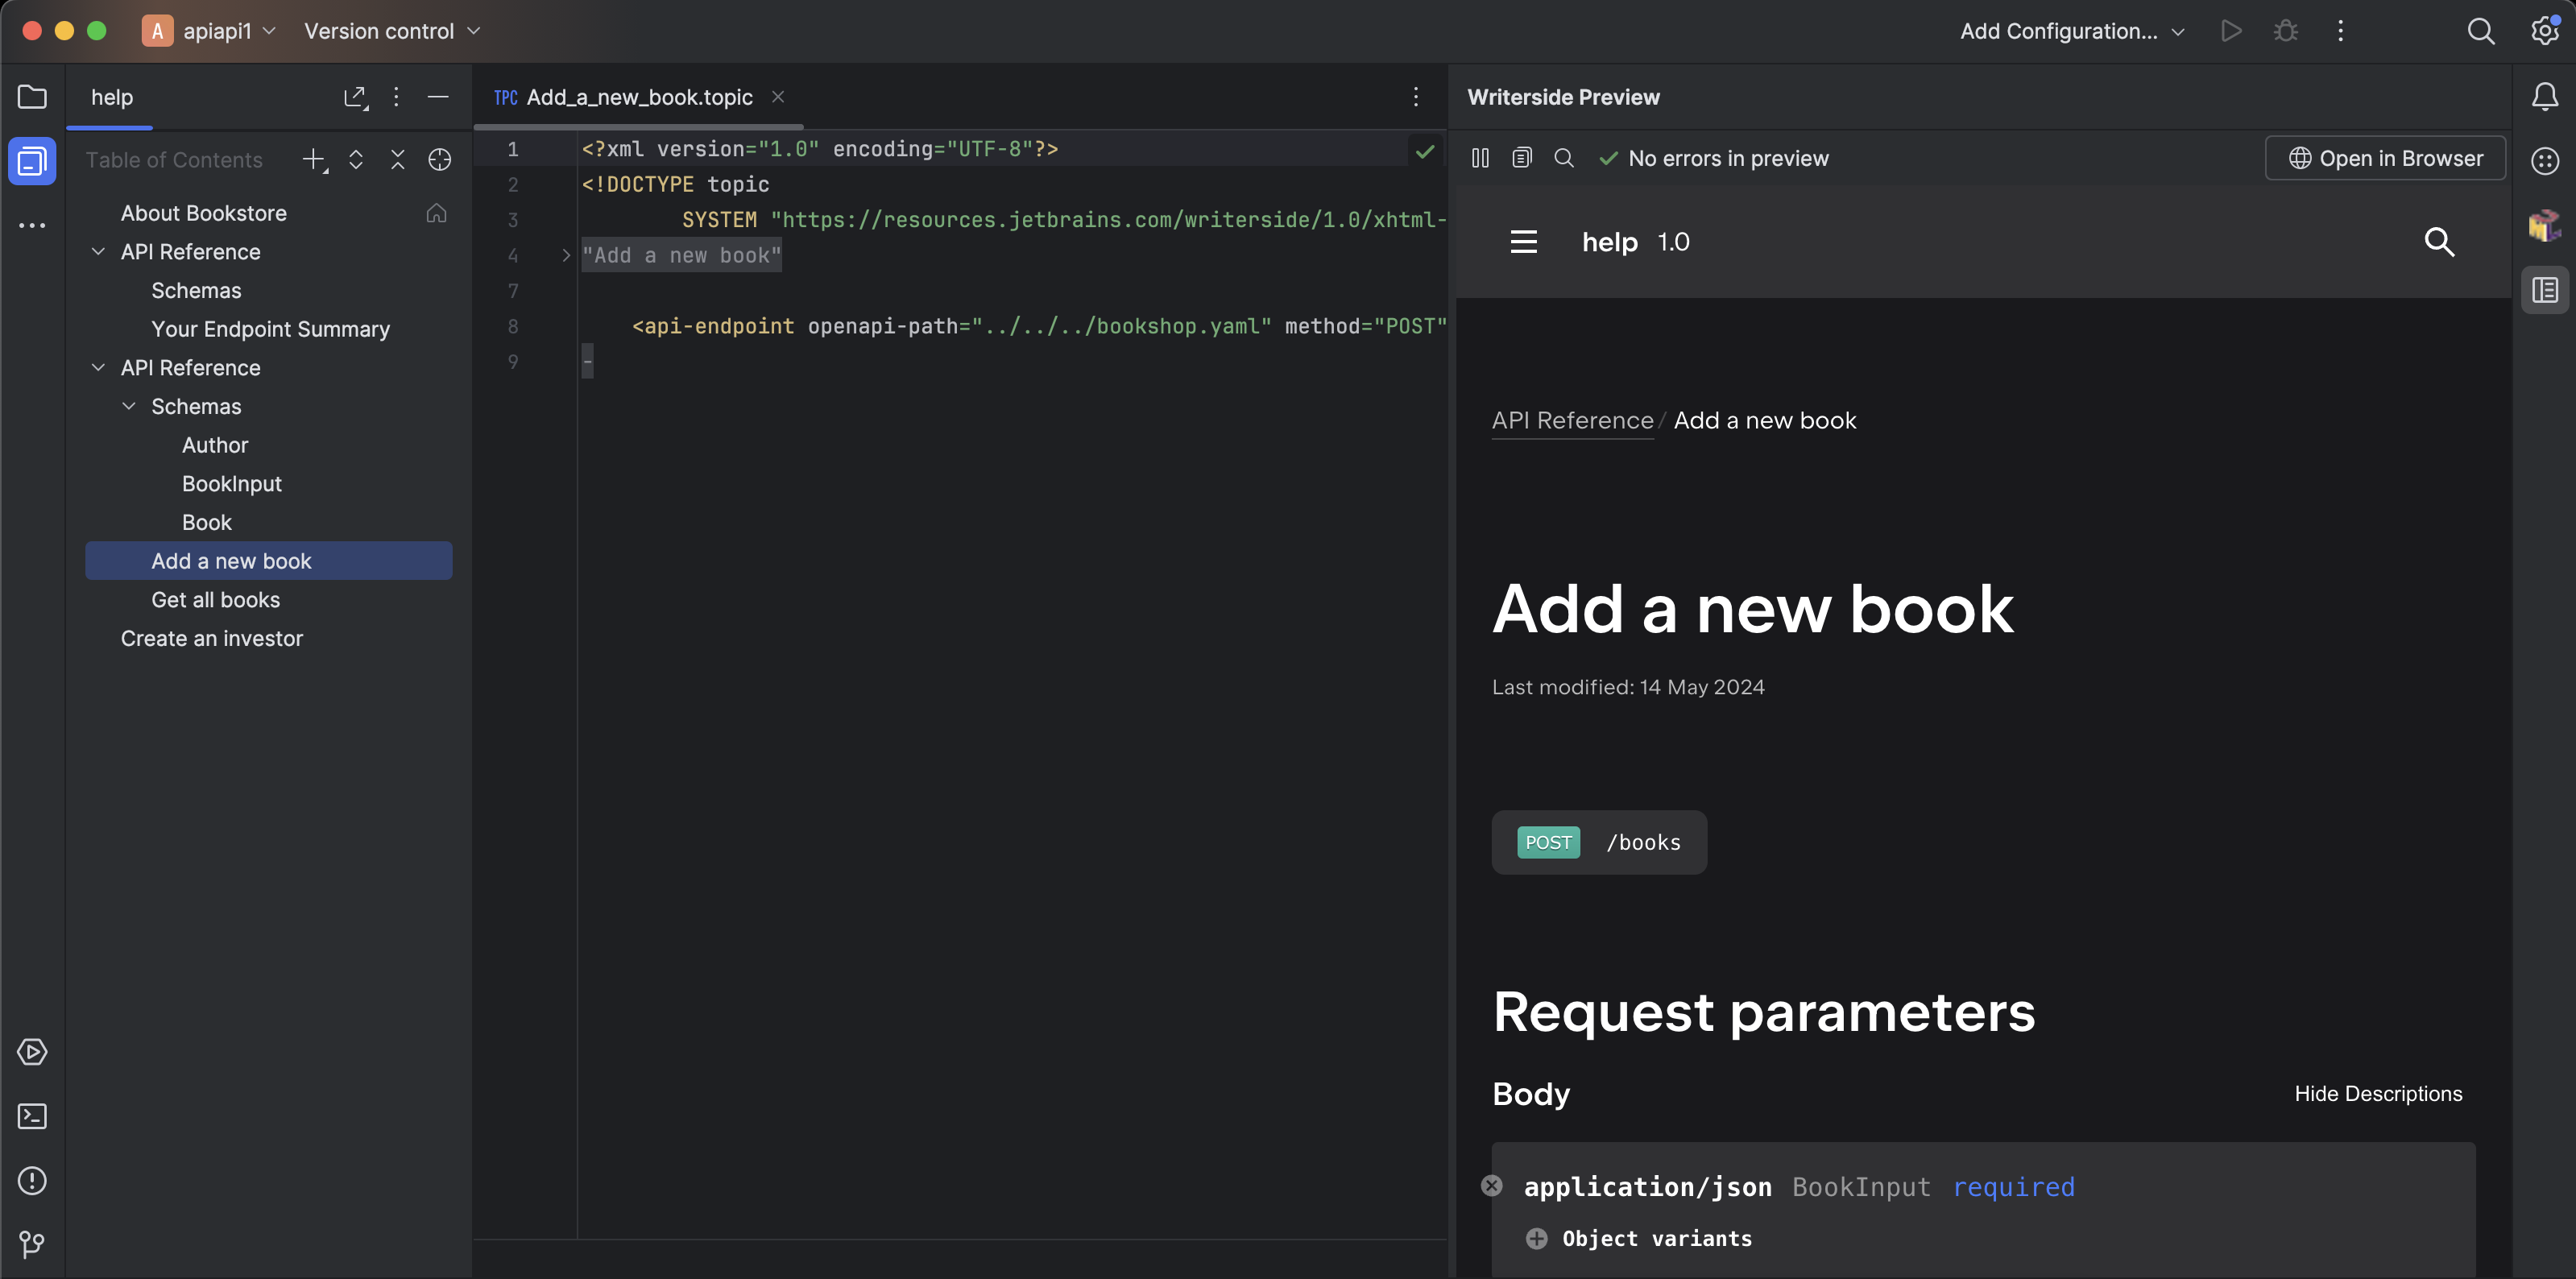The width and height of the screenshot is (2576, 1279).
Task: Close the Add_a_new_book.topic tab
Action: [x=778, y=97]
